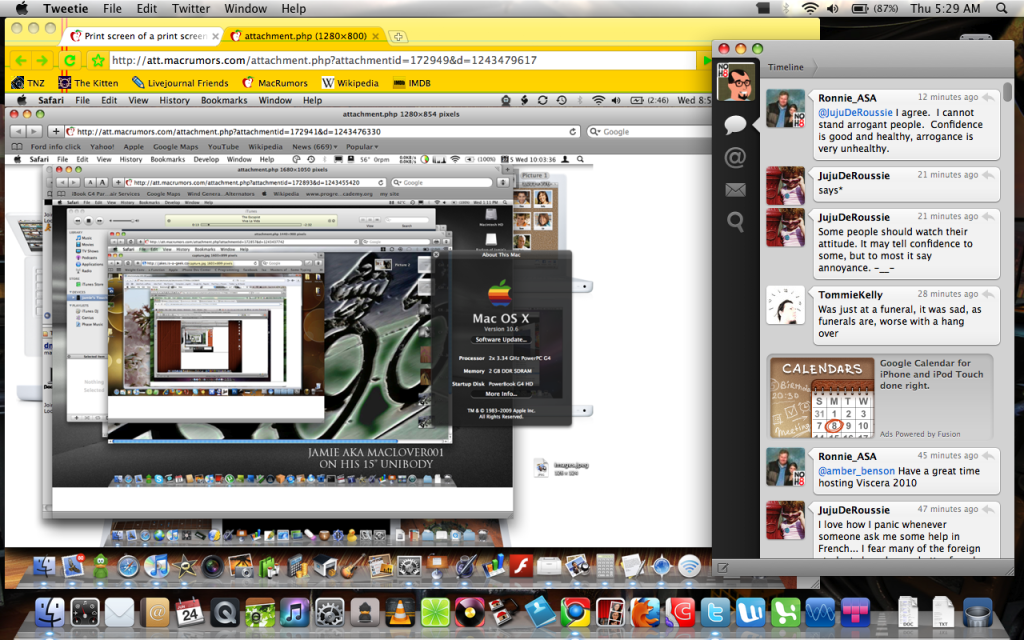Open the Window menu
The image size is (1024, 640).
point(246,8)
